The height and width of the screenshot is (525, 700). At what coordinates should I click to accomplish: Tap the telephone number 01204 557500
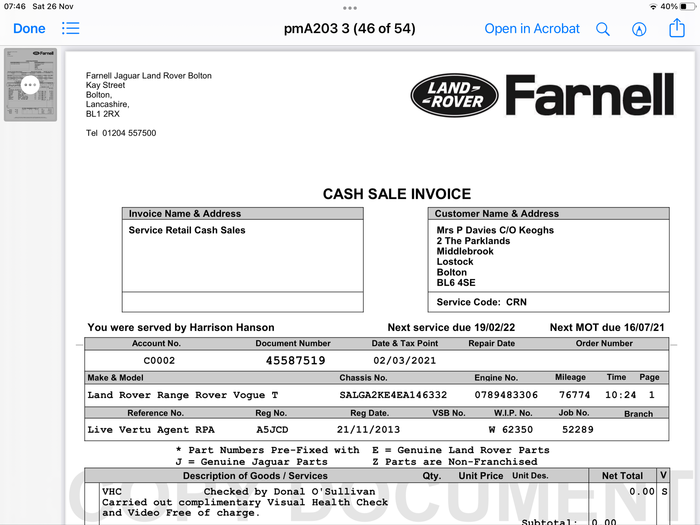coord(129,133)
